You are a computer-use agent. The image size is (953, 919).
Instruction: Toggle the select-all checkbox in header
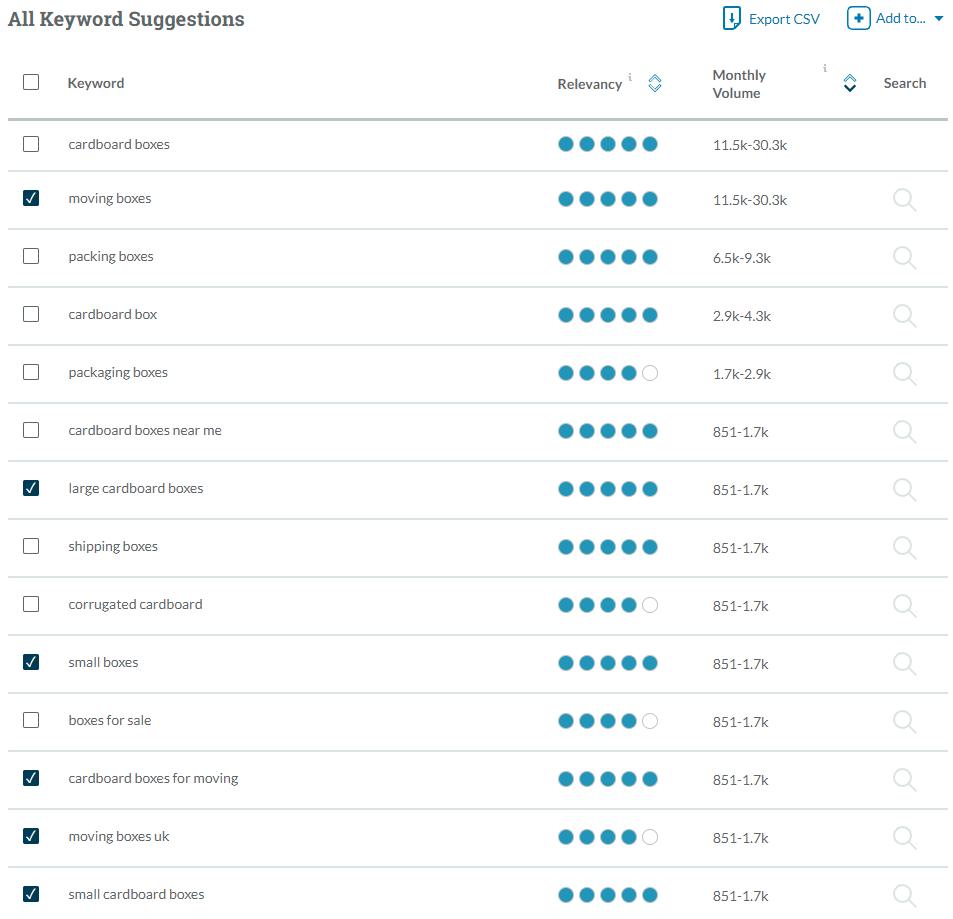[31, 82]
